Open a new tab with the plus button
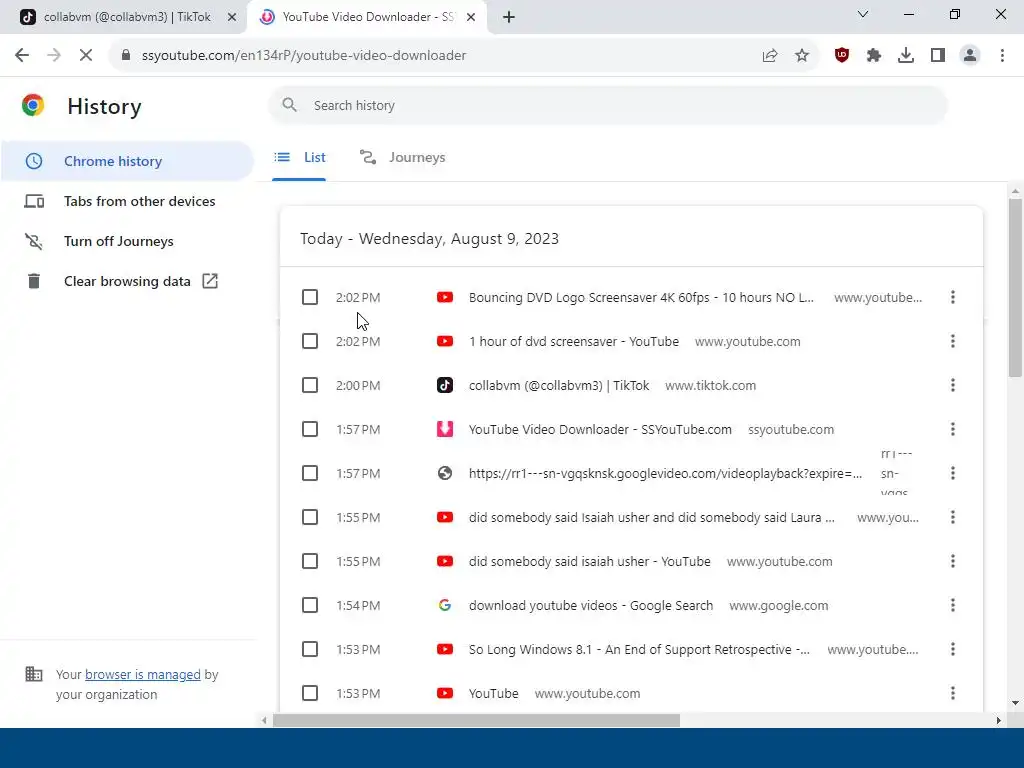Viewport: 1024px width, 768px height. [x=509, y=17]
